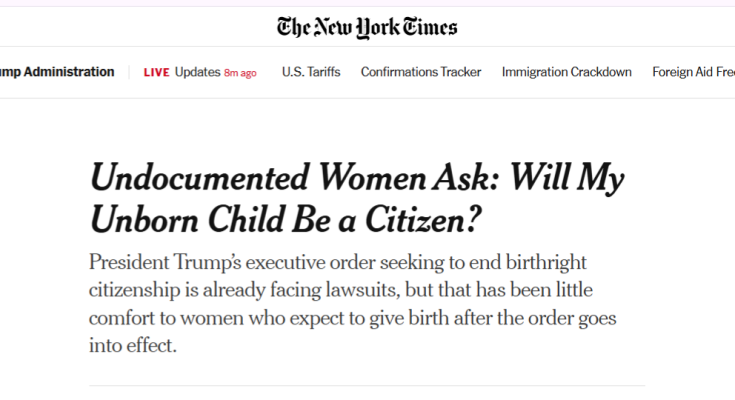
Task: Click the vertical divider before LIVE
Action: [129, 72]
